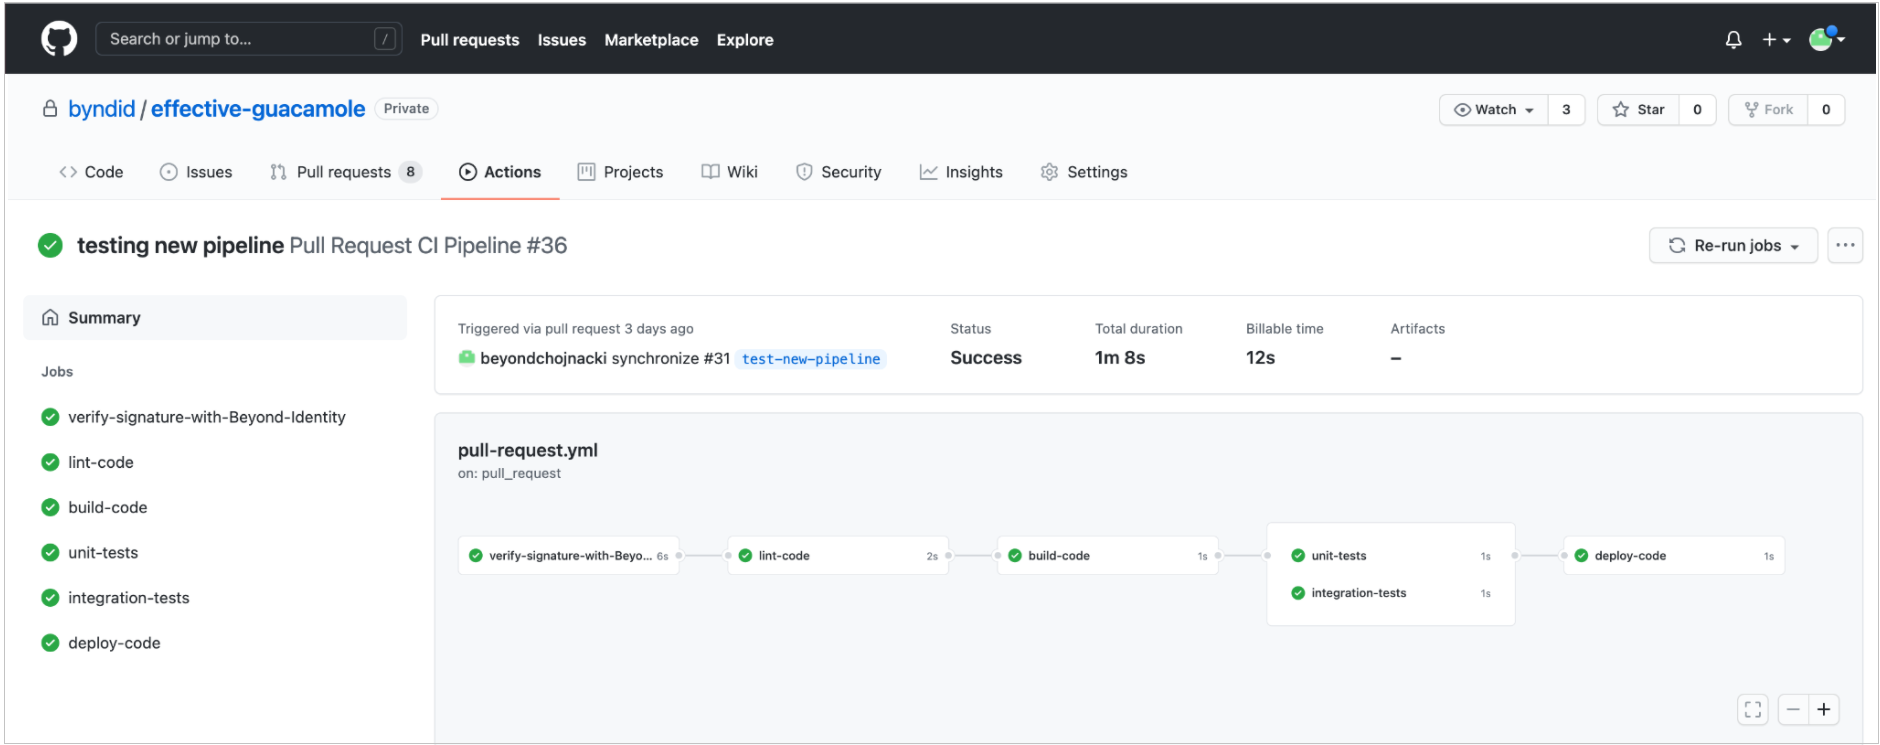Open the Insights tab
The width and height of the screenshot is (1880, 745).
click(961, 172)
